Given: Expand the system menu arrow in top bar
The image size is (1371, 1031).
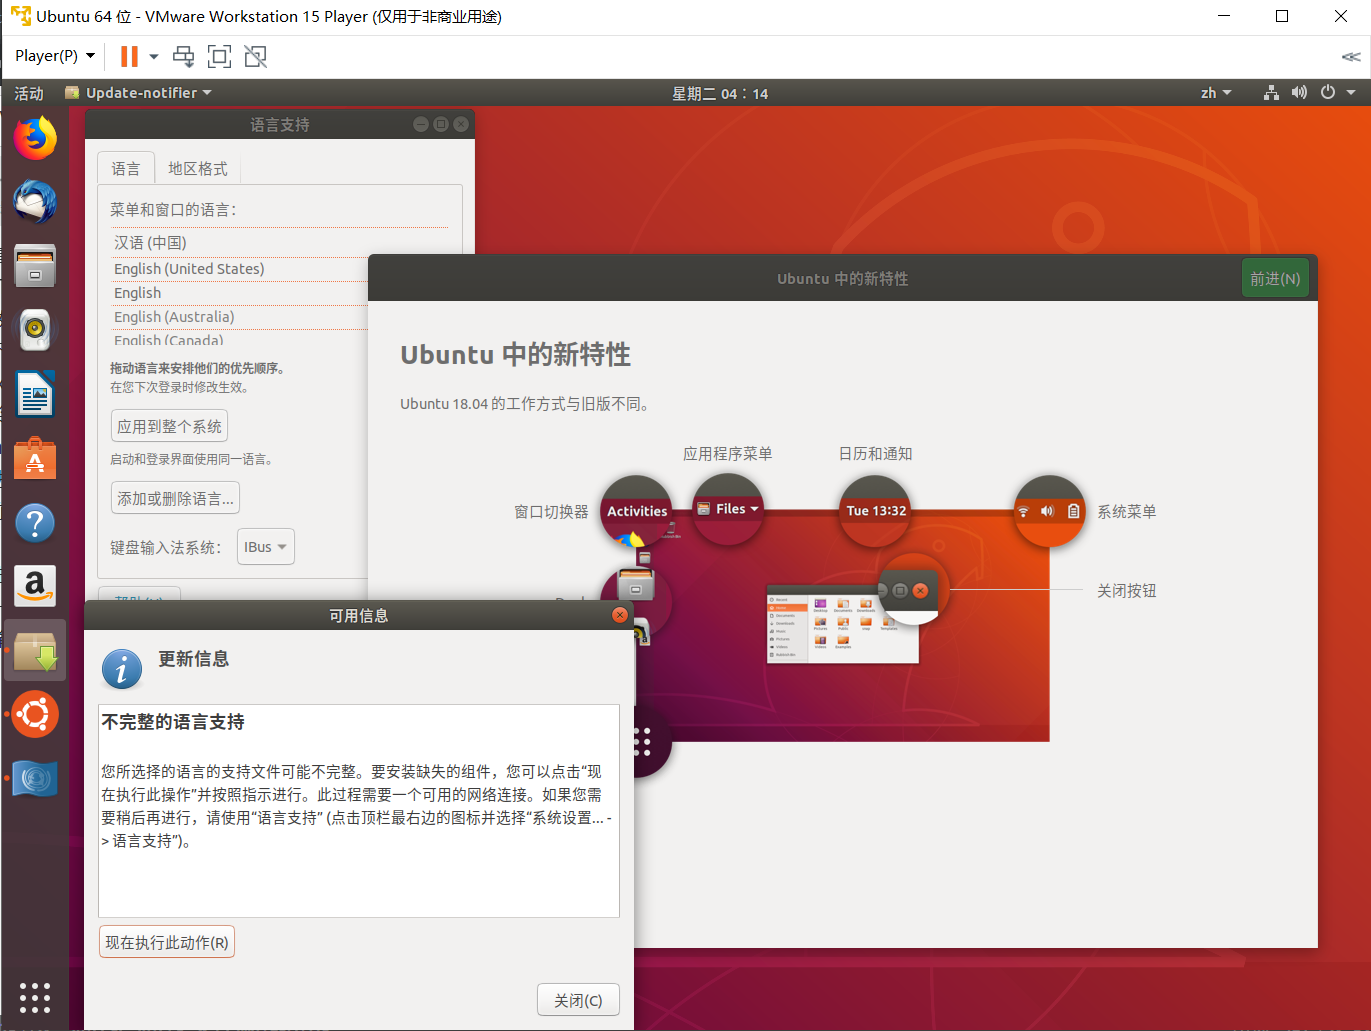Looking at the screenshot, I should point(1351,93).
